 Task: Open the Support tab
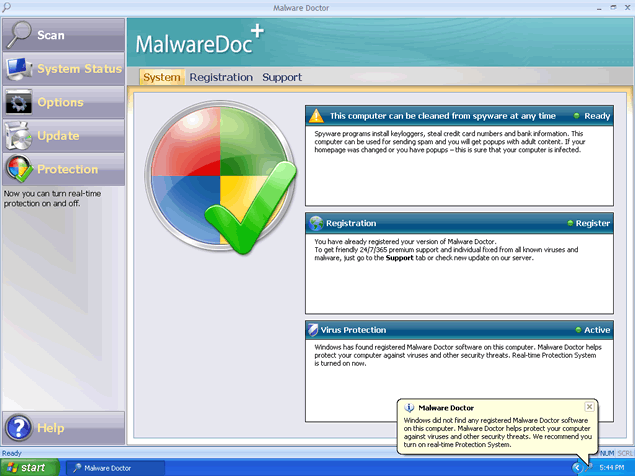point(282,77)
